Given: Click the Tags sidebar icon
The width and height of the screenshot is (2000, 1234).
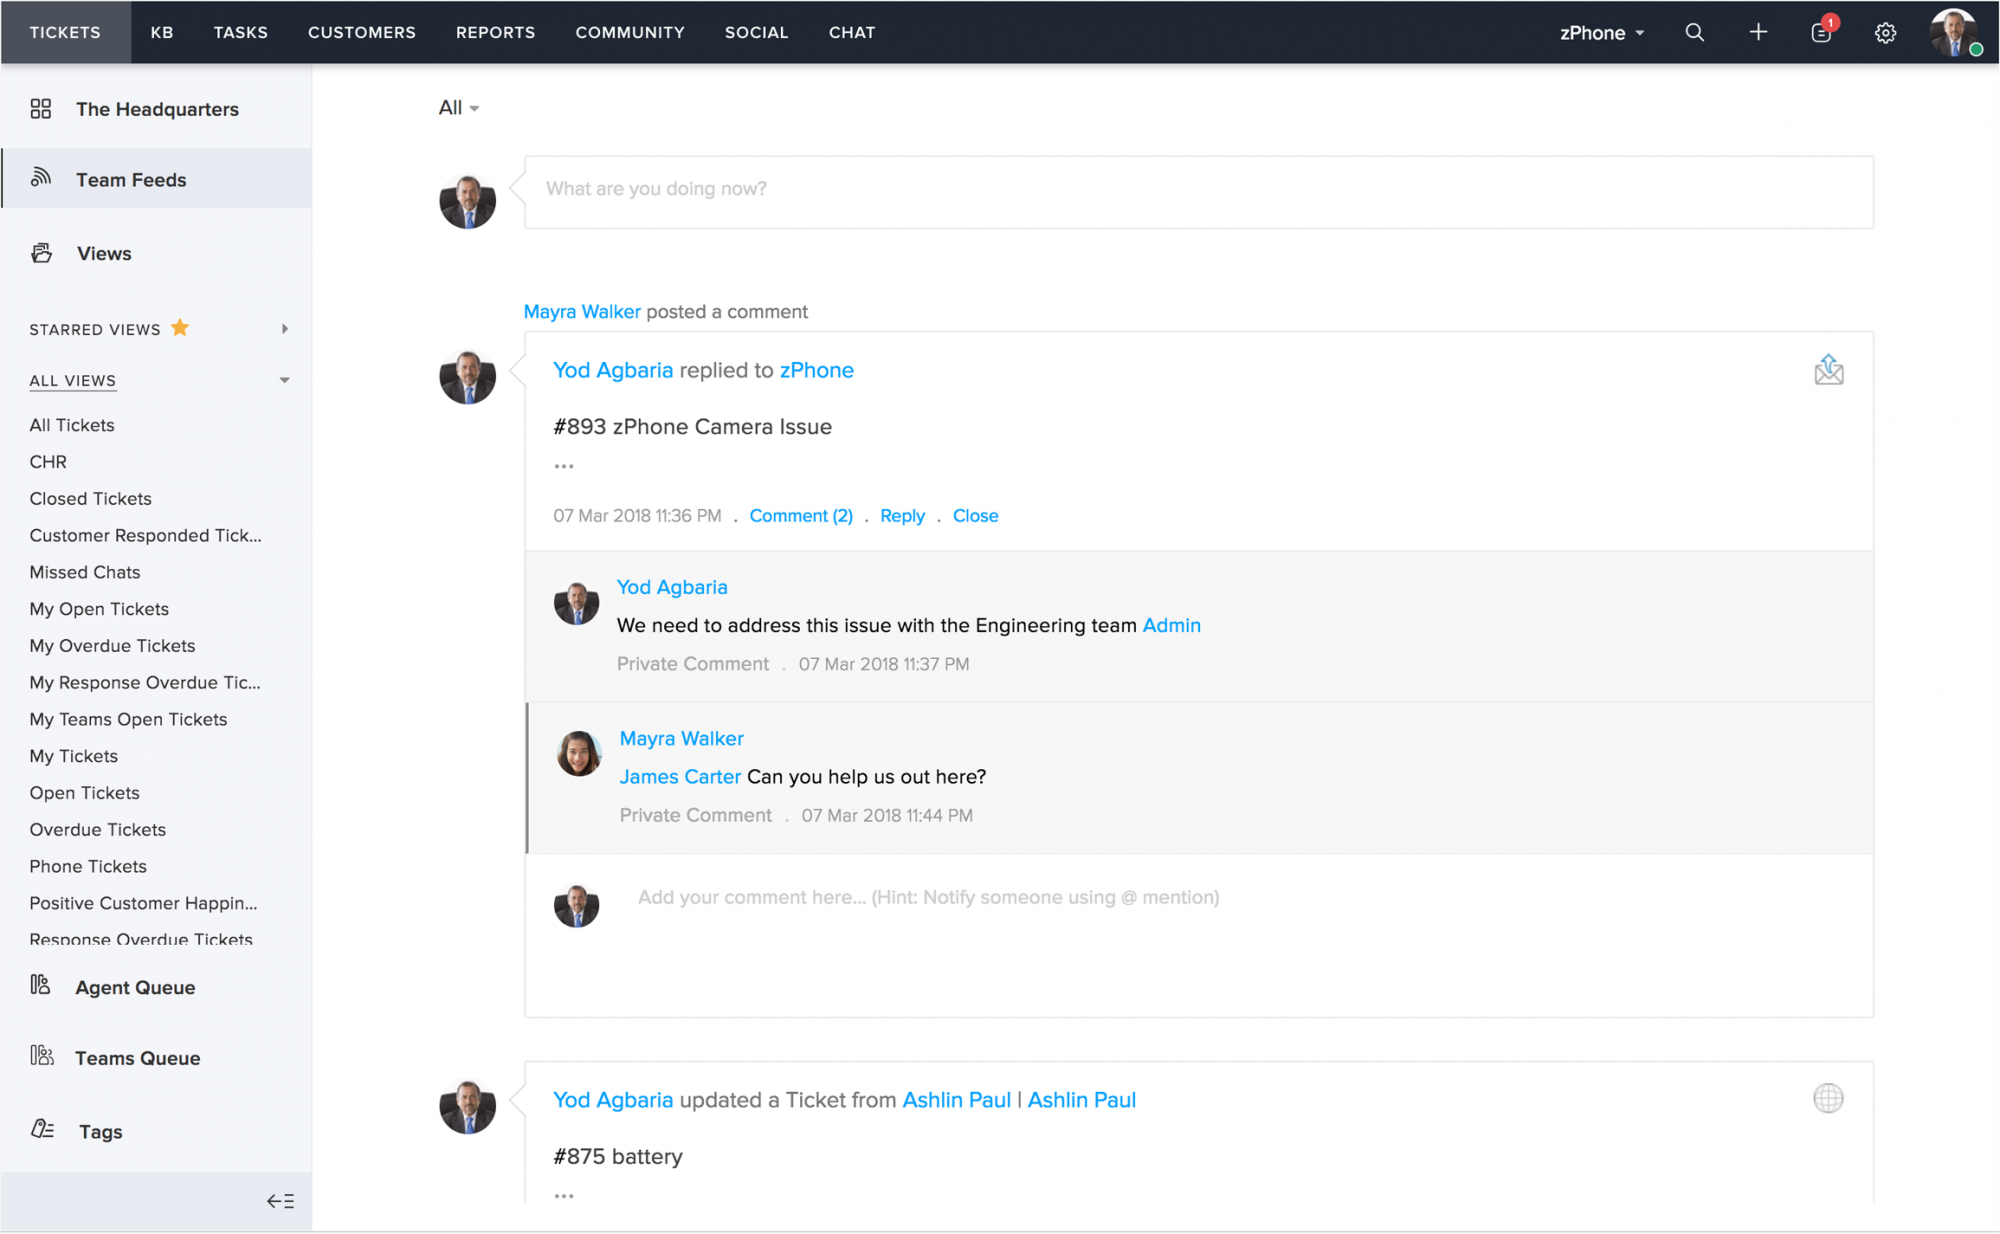Looking at the screenshot, I should click(43, 1130).
